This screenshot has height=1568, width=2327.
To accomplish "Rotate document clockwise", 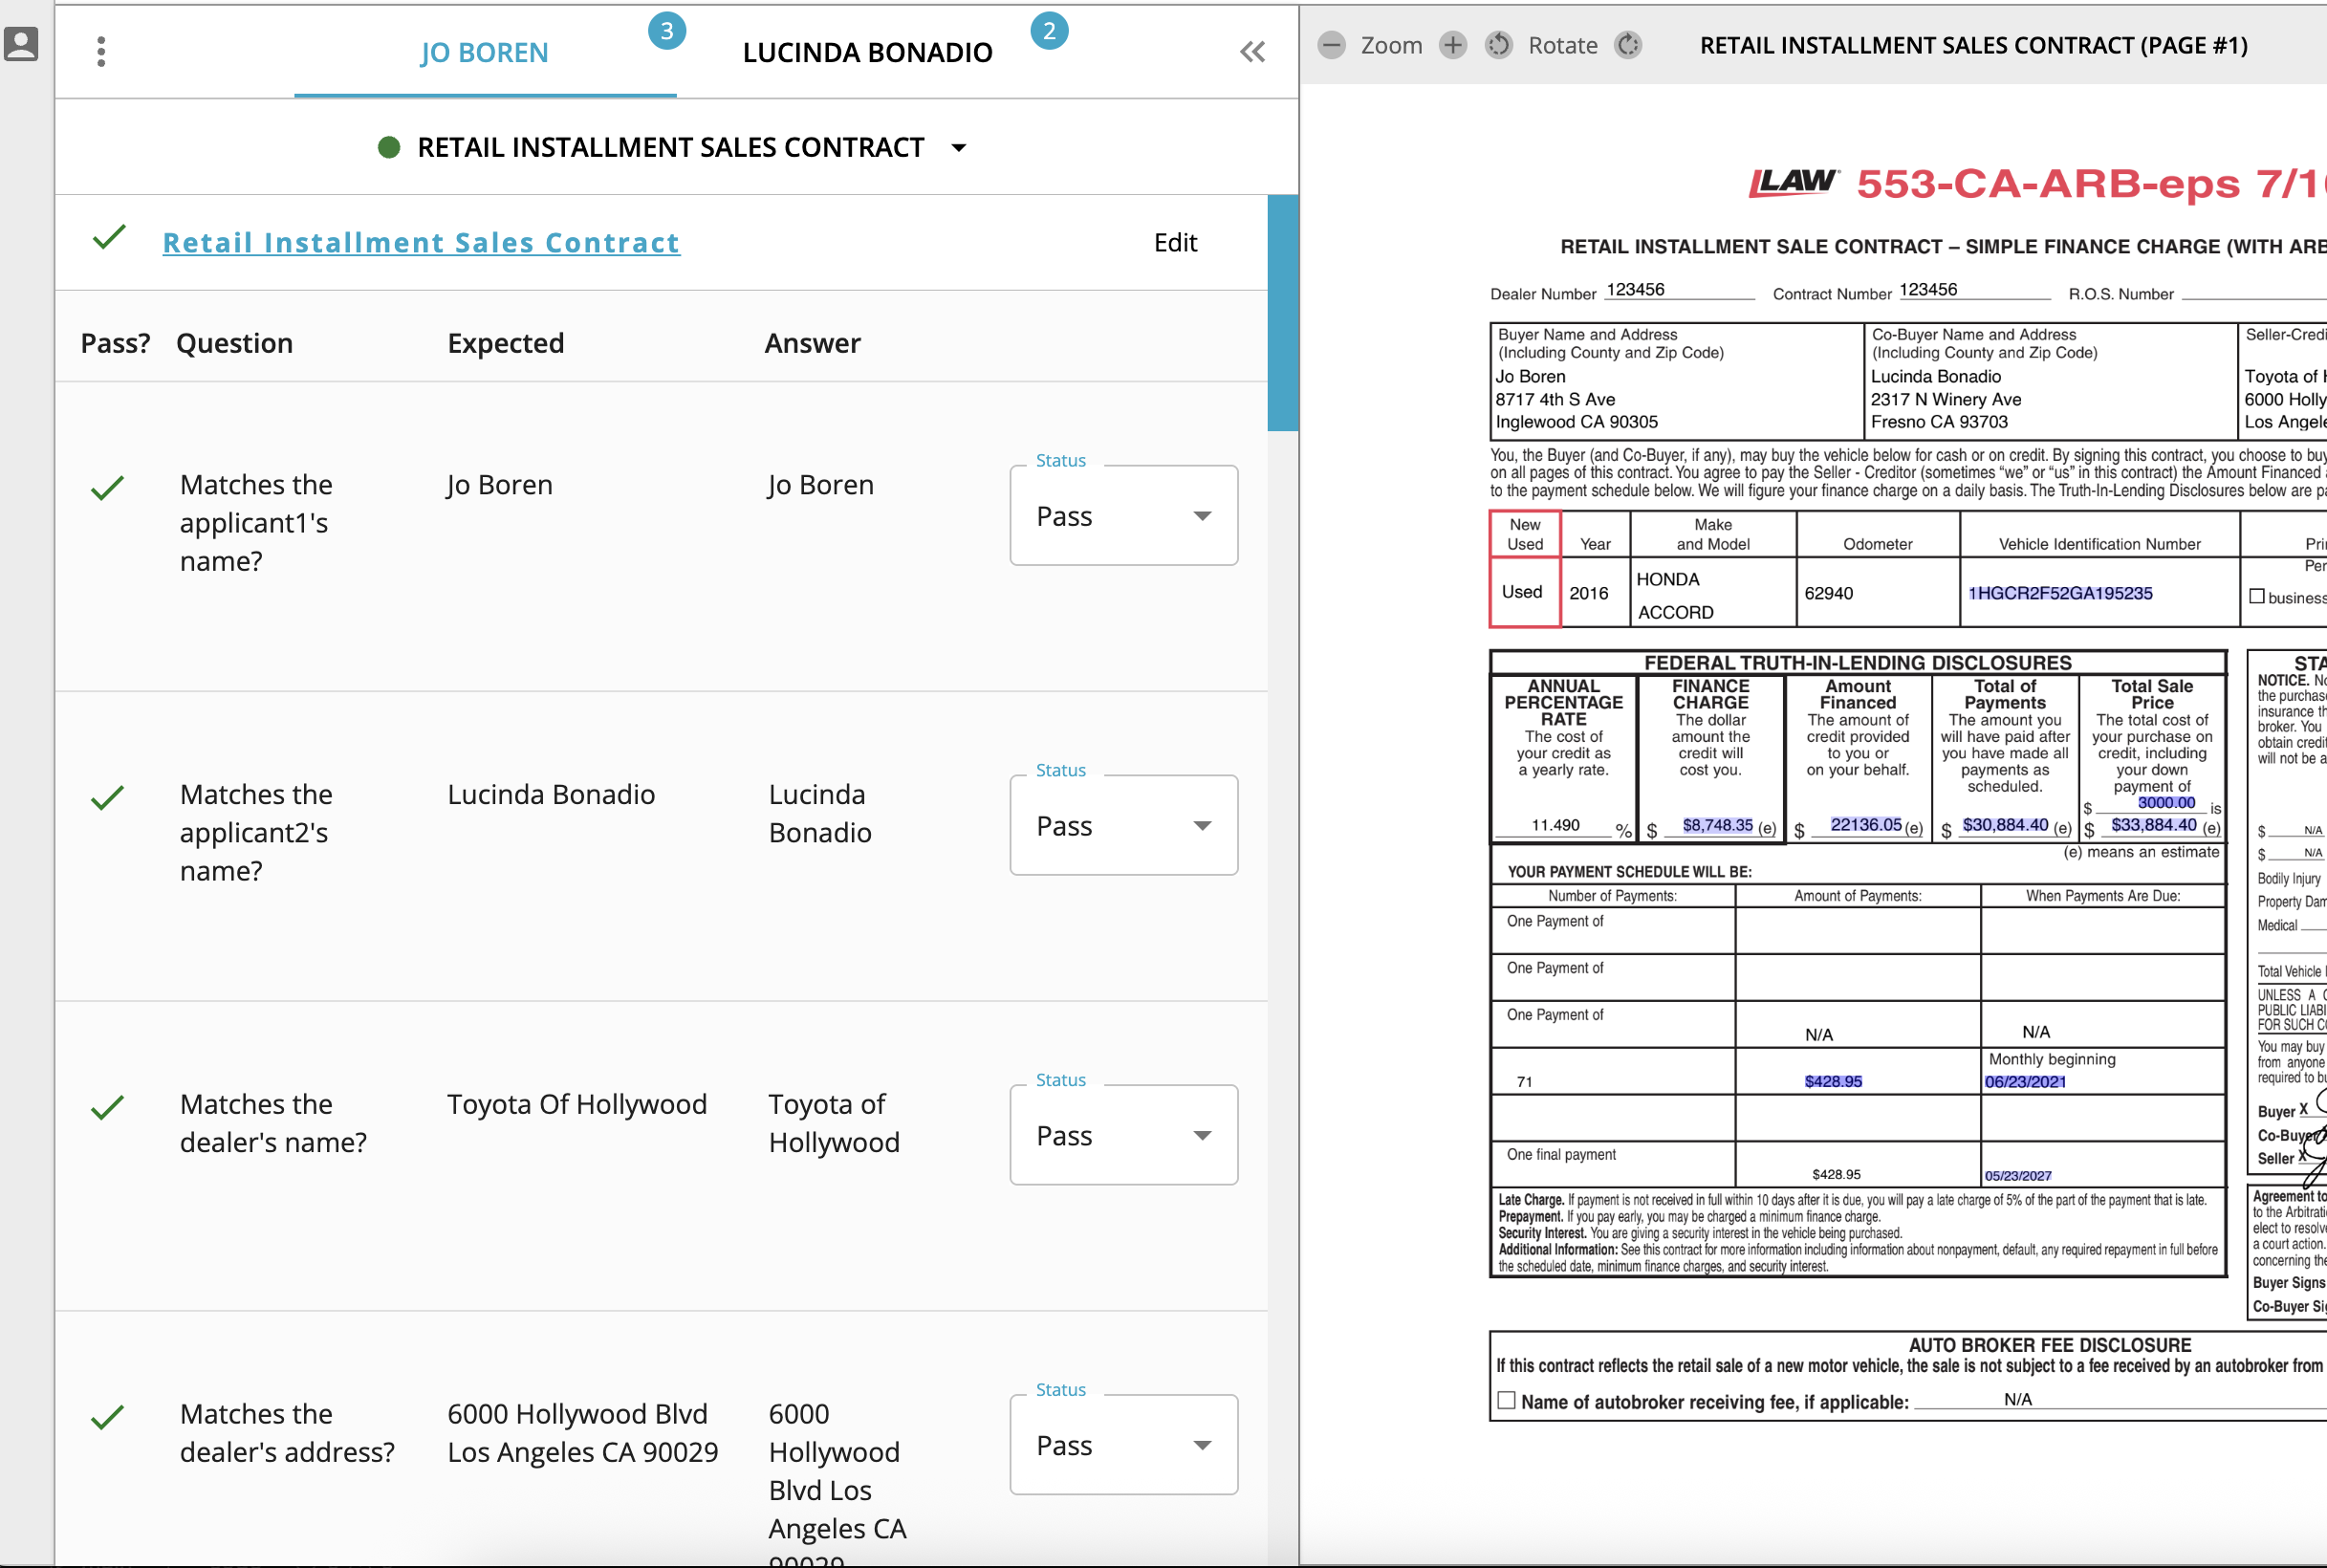I will pyautogui.click(x=1628, y=45).
